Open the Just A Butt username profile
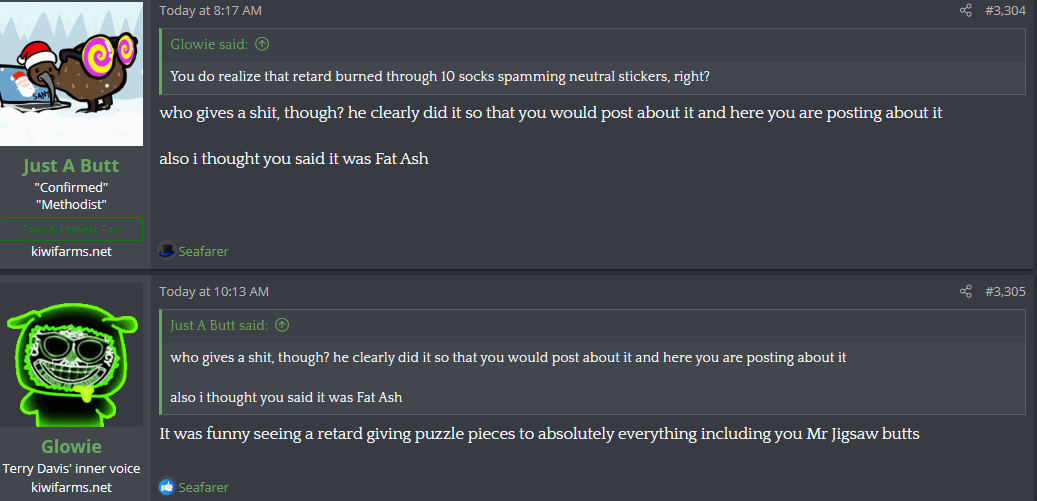1037x501 pixels. pyautogui.click(x=71, y=166)
